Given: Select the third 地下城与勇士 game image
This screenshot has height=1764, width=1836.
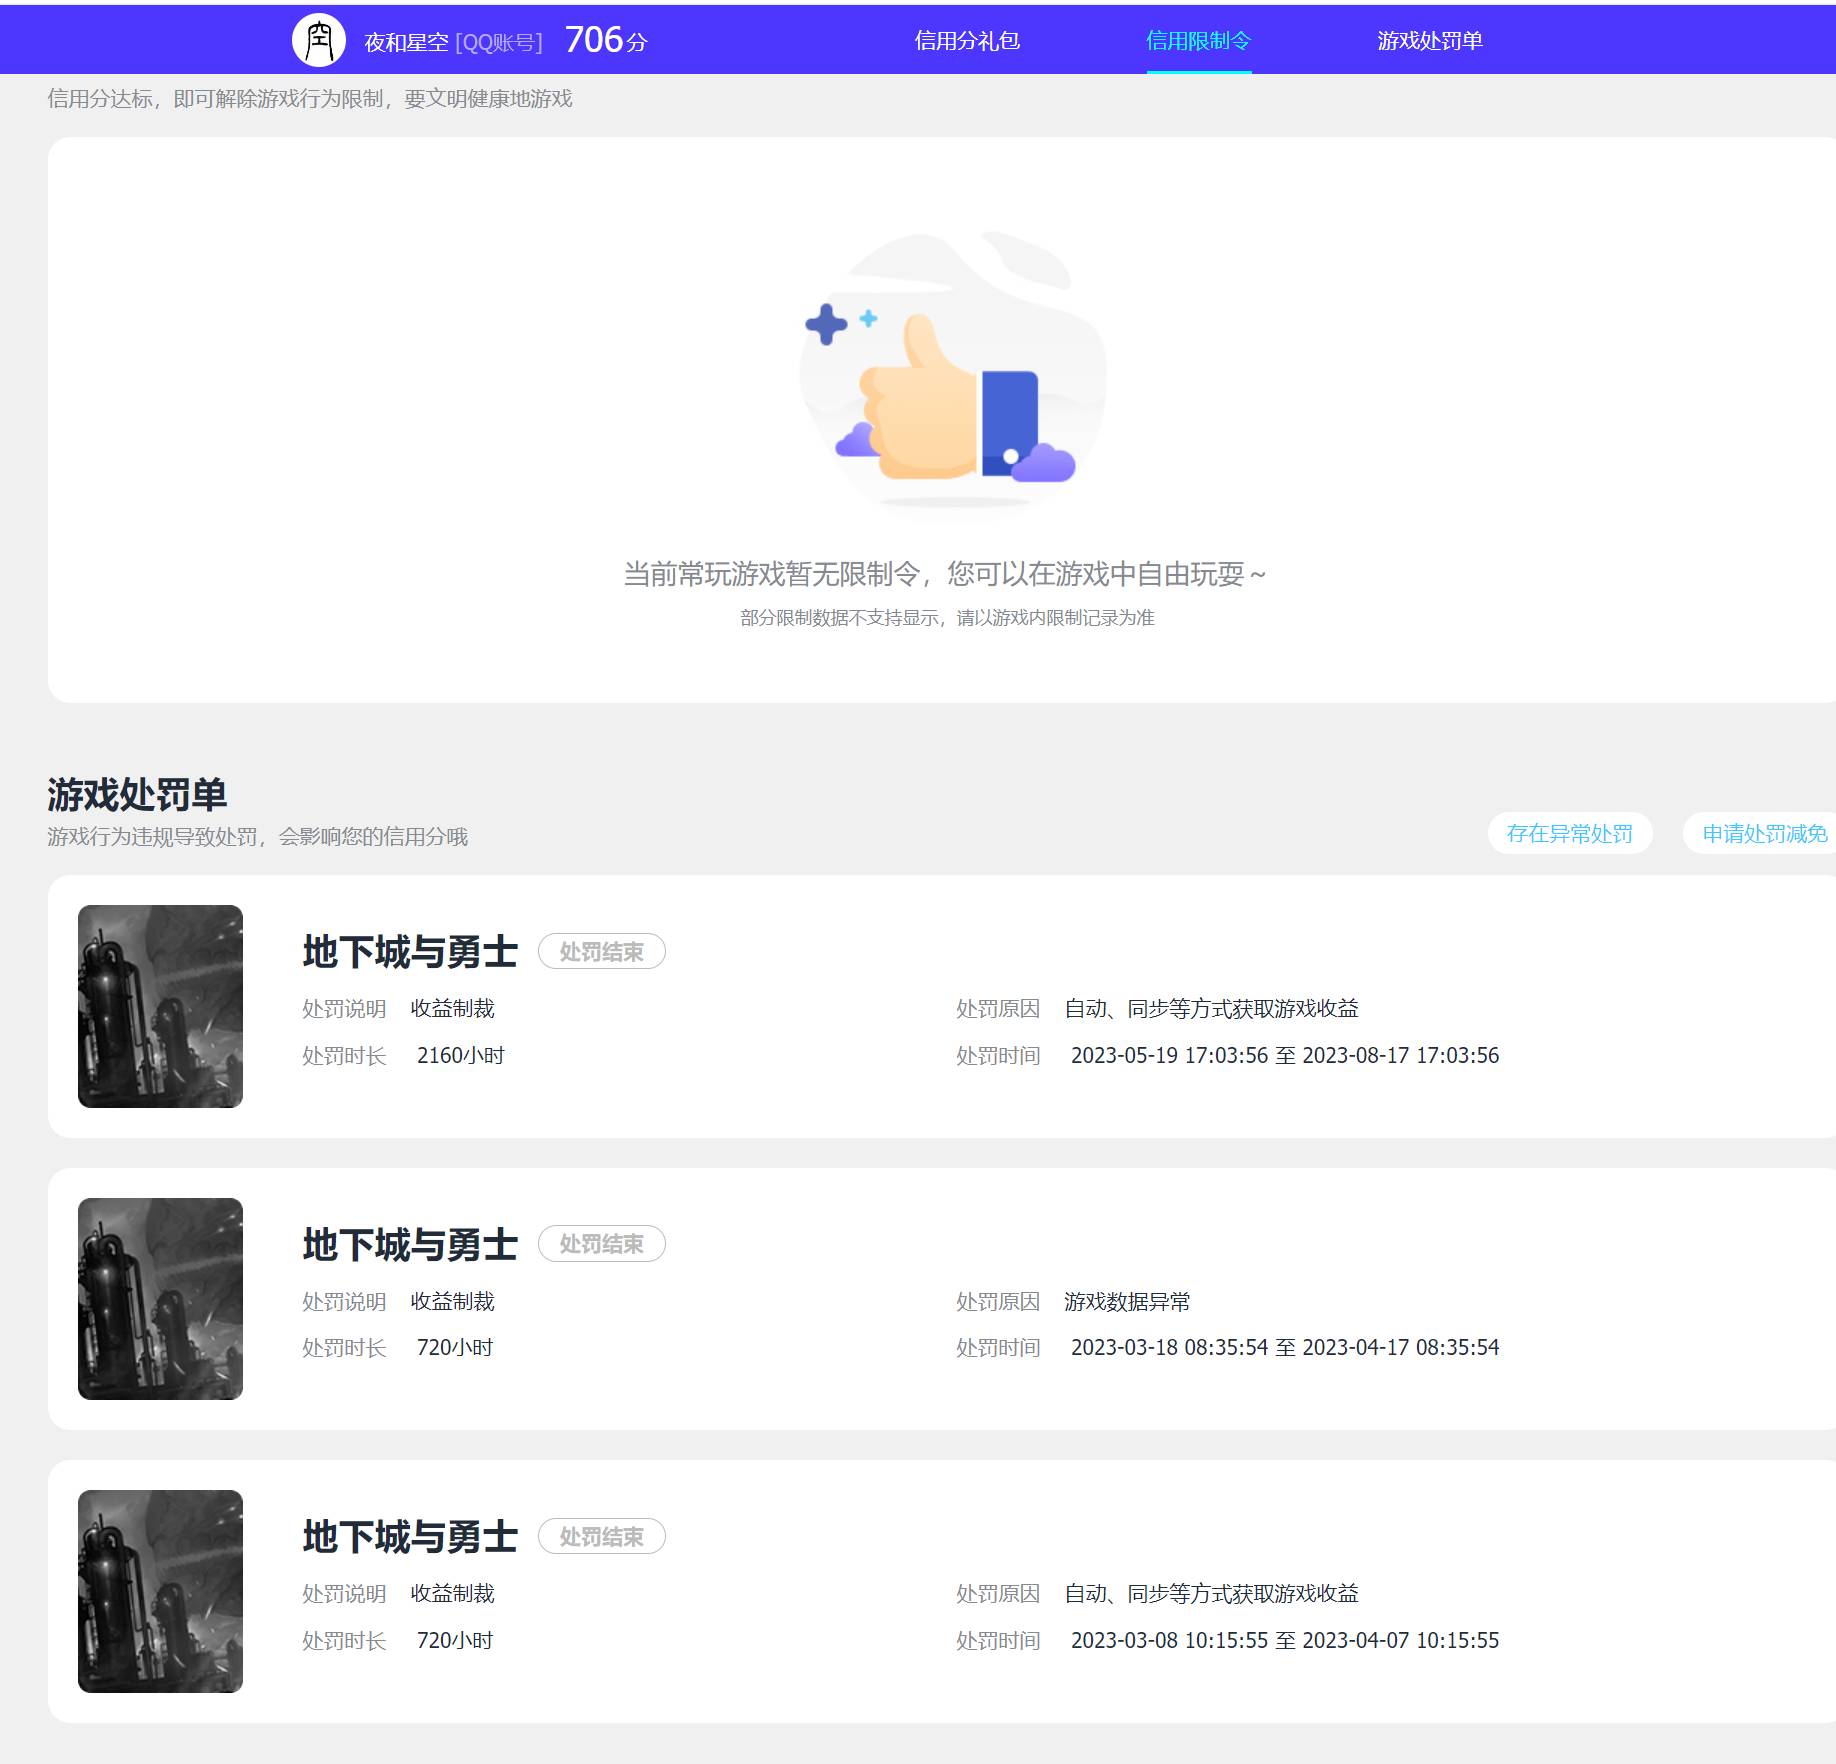Looking at the screenshot, I should click(x=160, y=1595).
